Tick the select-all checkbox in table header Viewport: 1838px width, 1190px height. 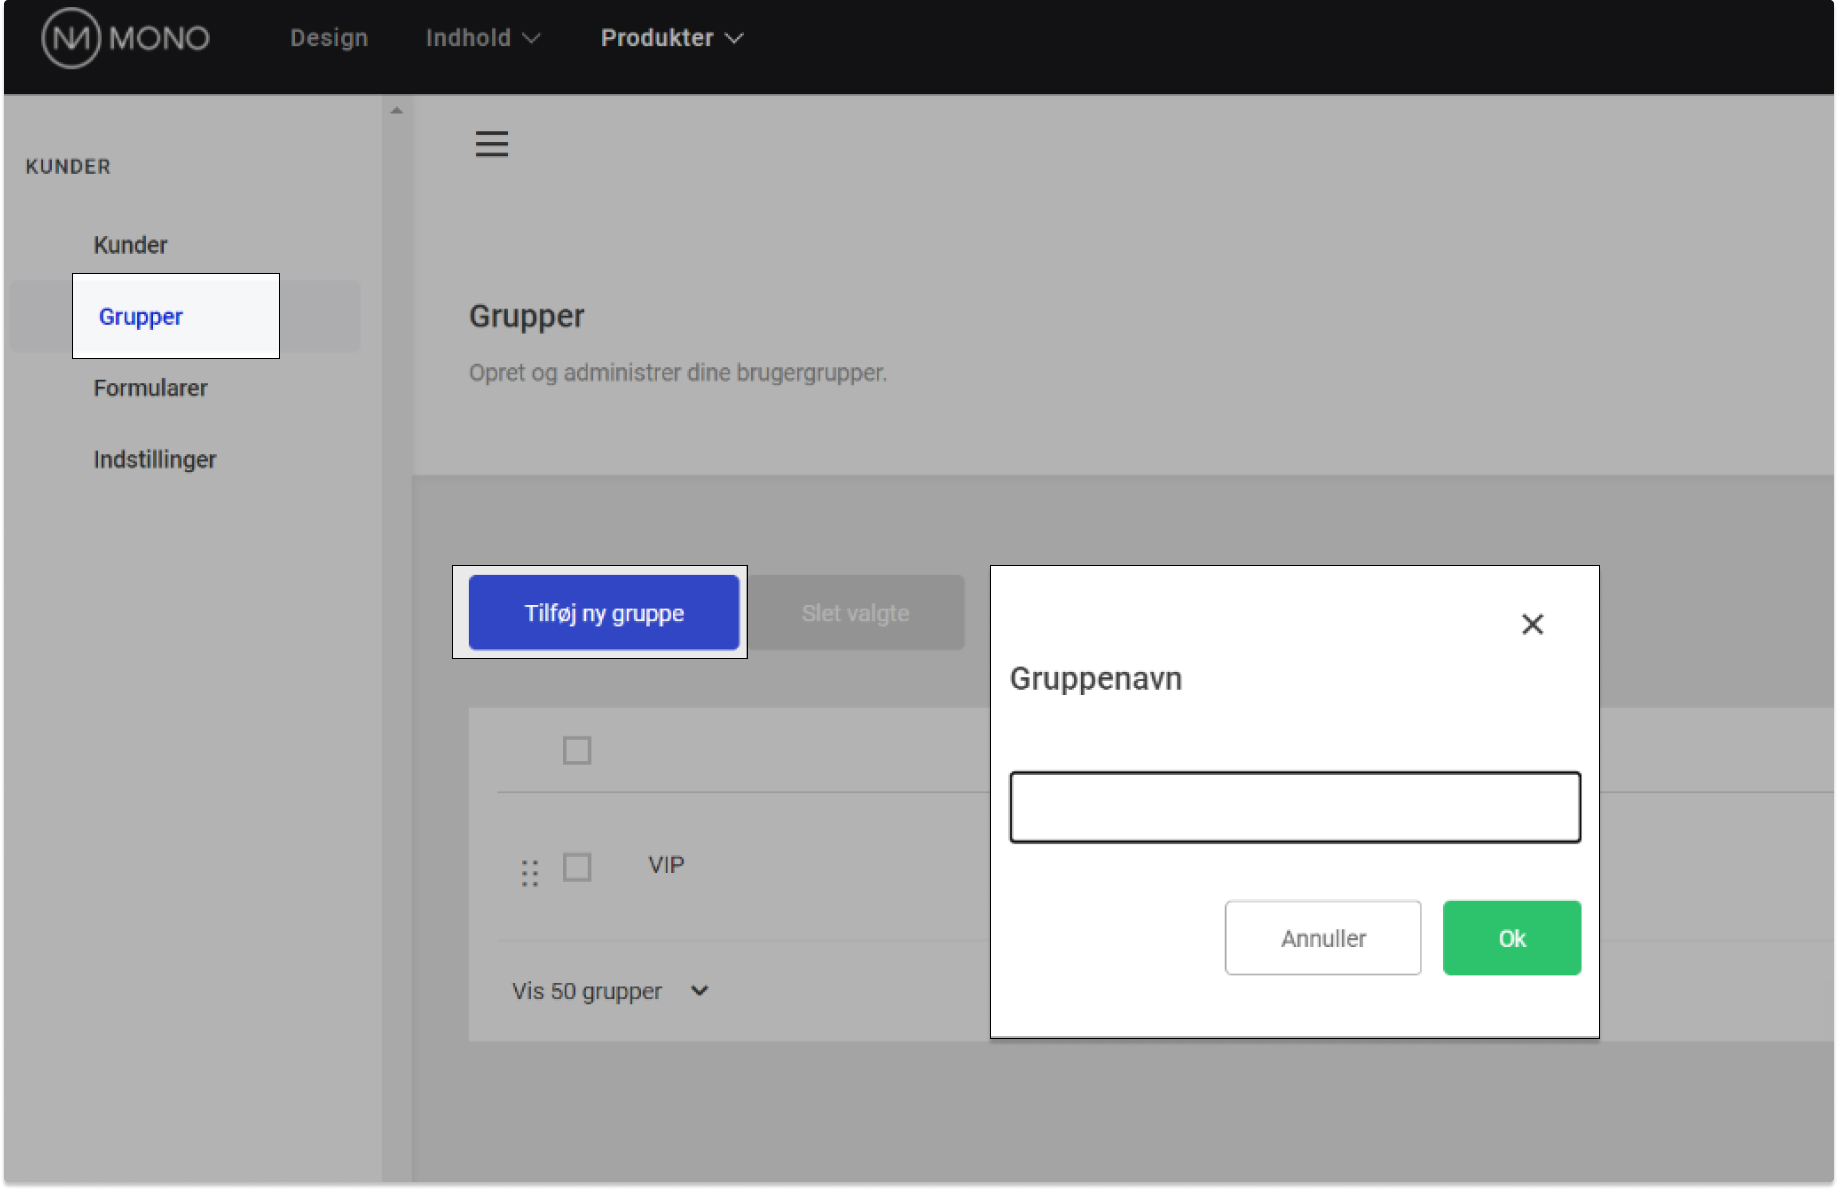[x=576, y=750]
